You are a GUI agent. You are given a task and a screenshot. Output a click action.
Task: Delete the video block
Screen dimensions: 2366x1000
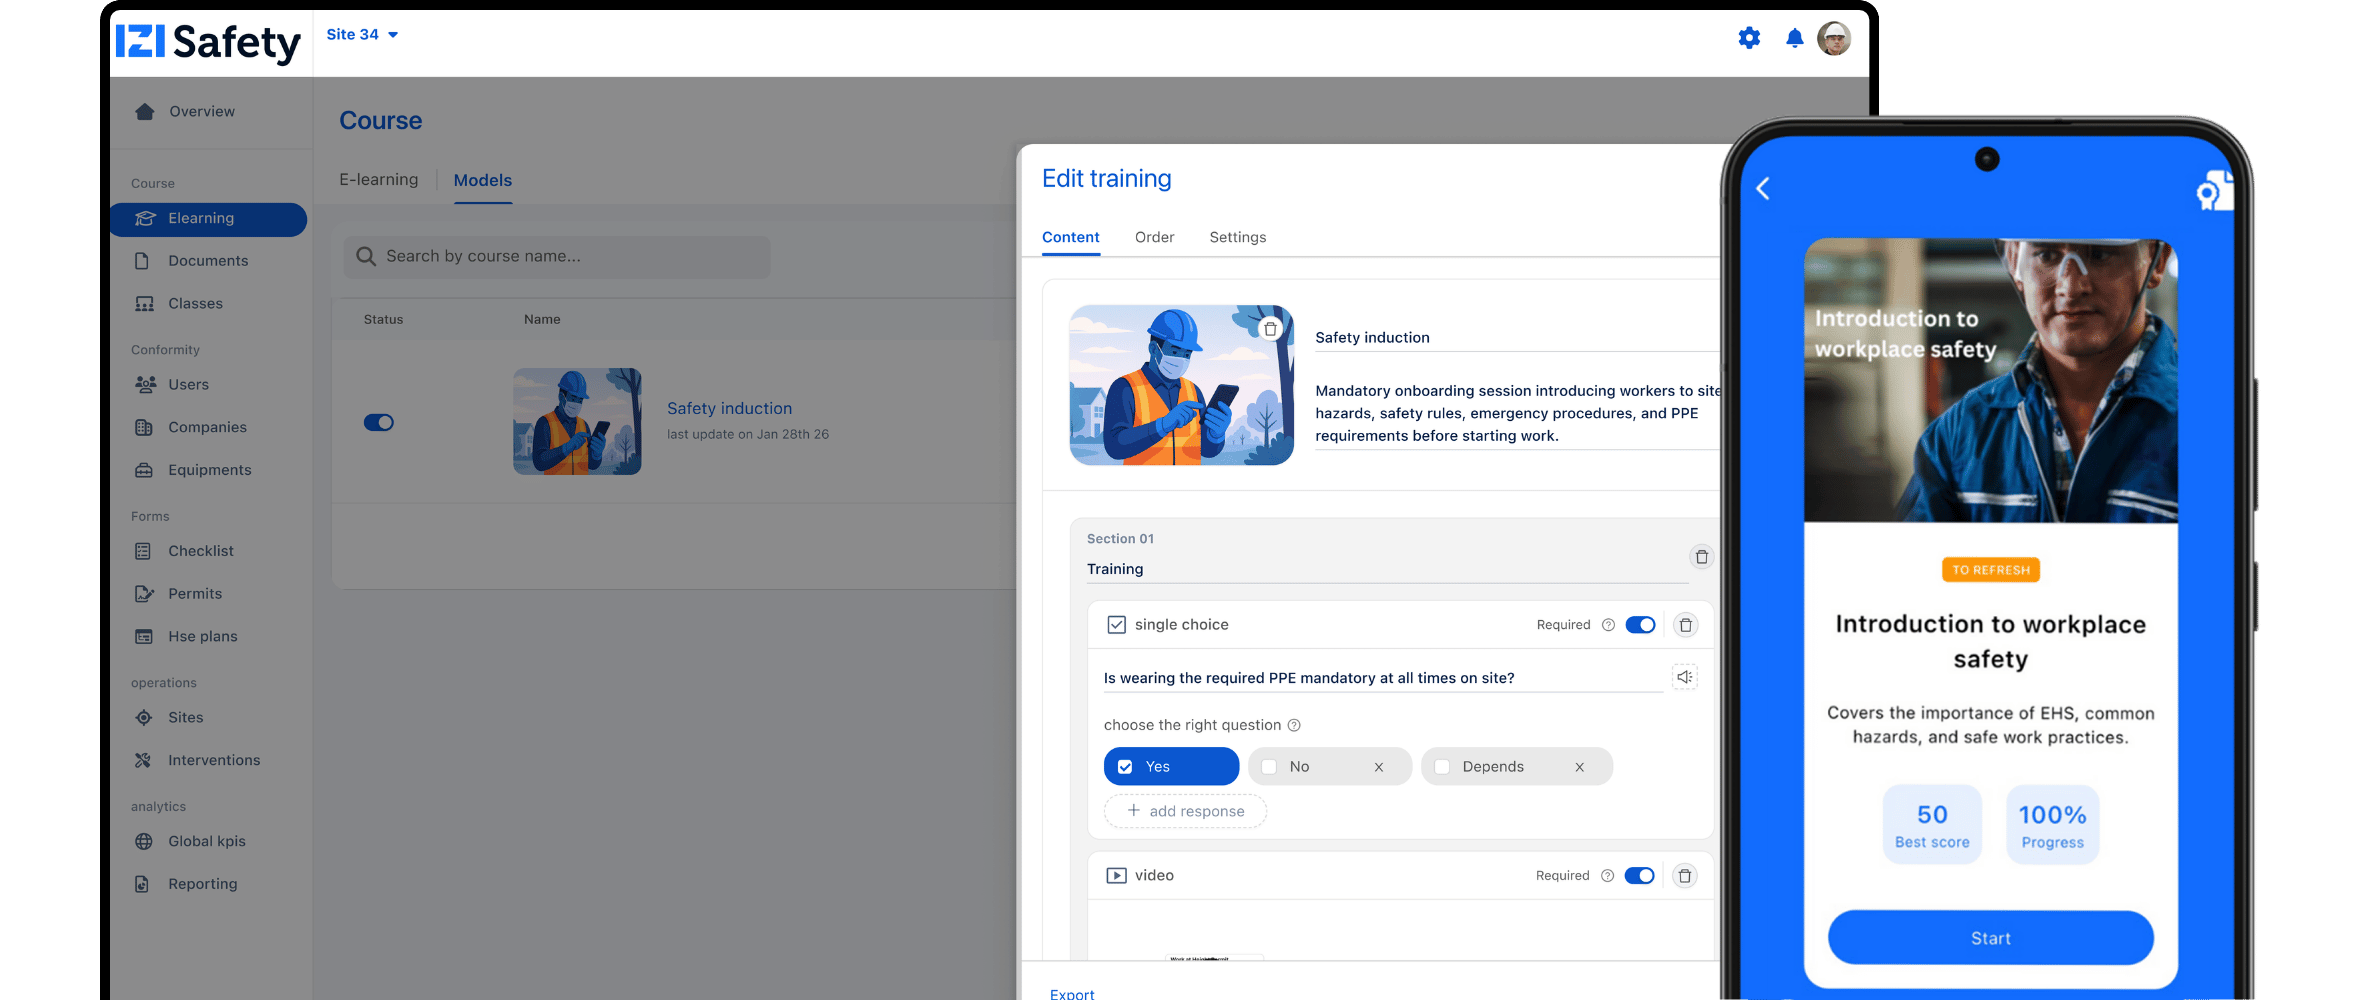click(1684, 876)
